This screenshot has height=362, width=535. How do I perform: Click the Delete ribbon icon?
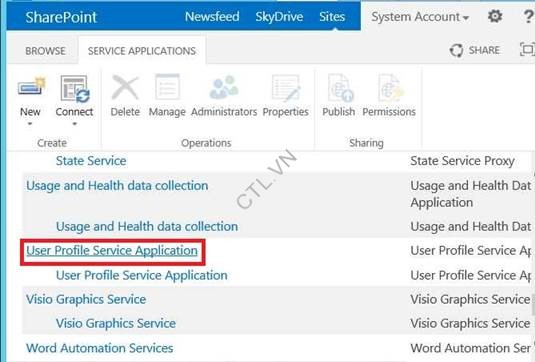point(125,87)
